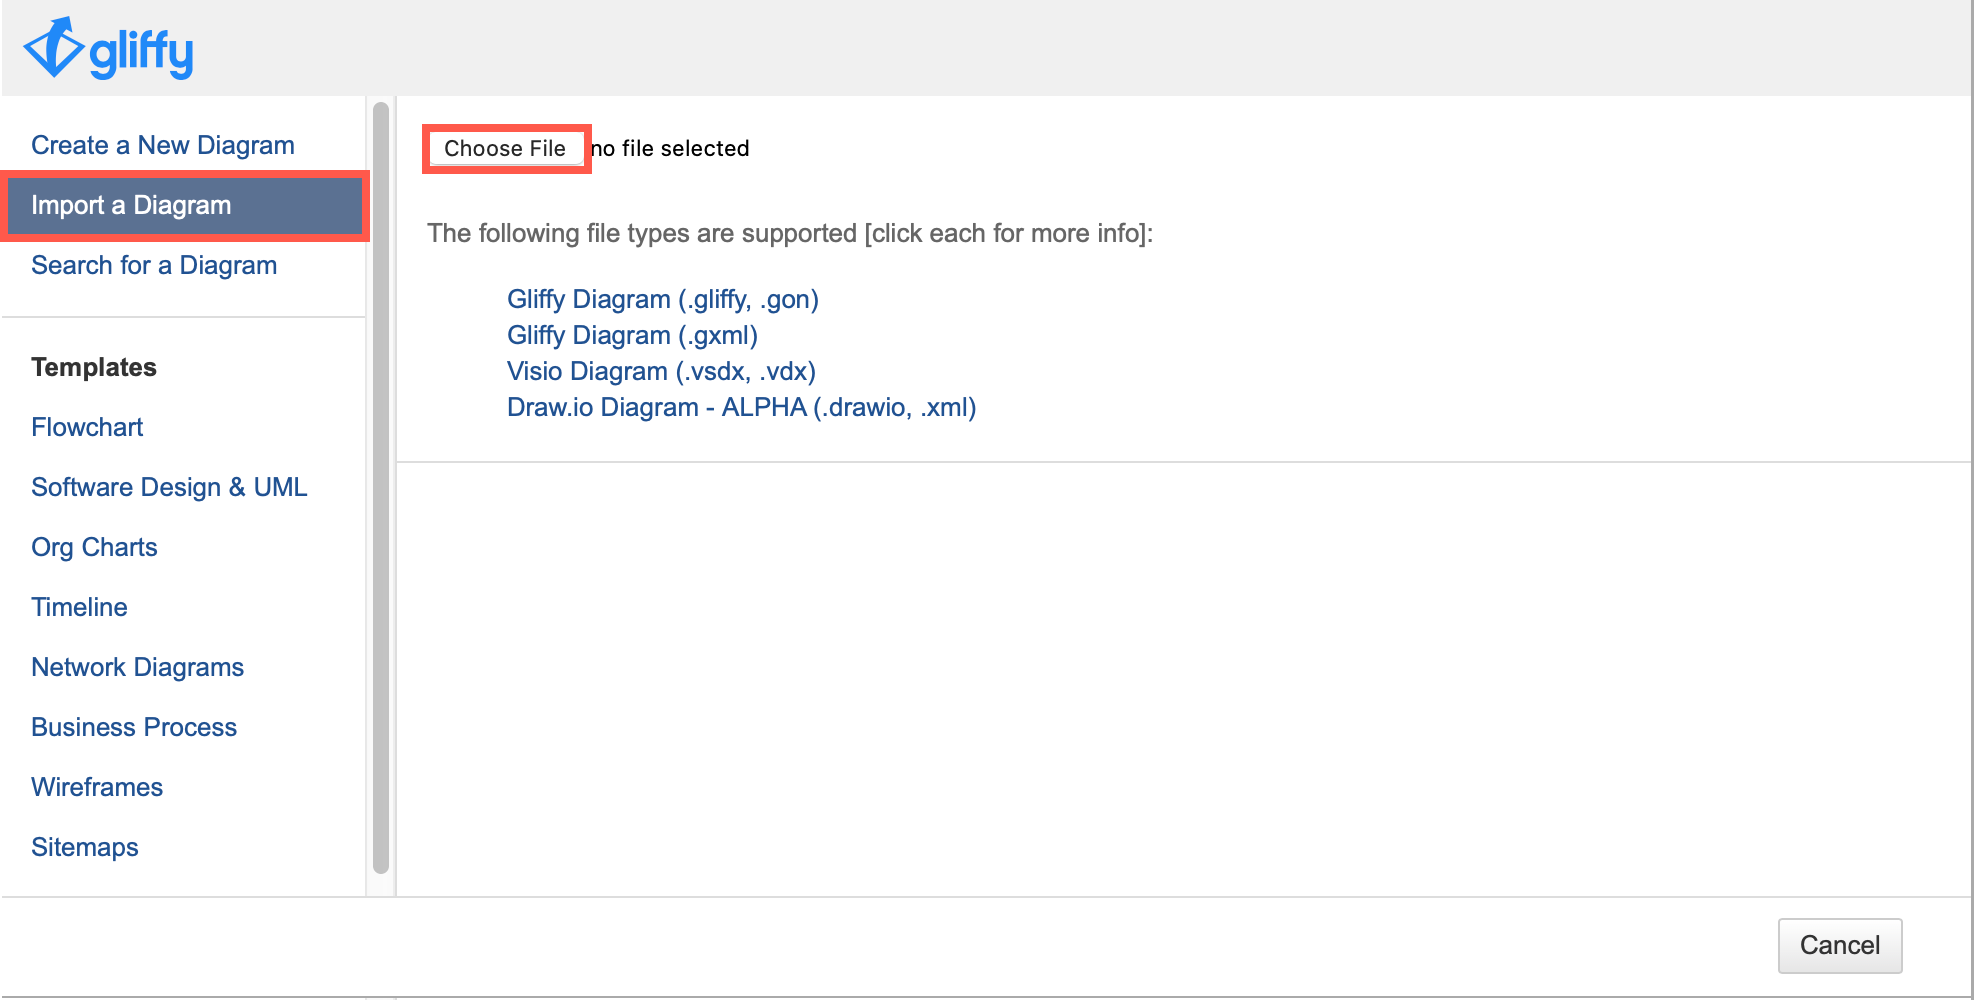The height and width of the screenshot is (1000, 1974).
Task: Open the Org Charts templates
Action: click(x=94, y=547)
